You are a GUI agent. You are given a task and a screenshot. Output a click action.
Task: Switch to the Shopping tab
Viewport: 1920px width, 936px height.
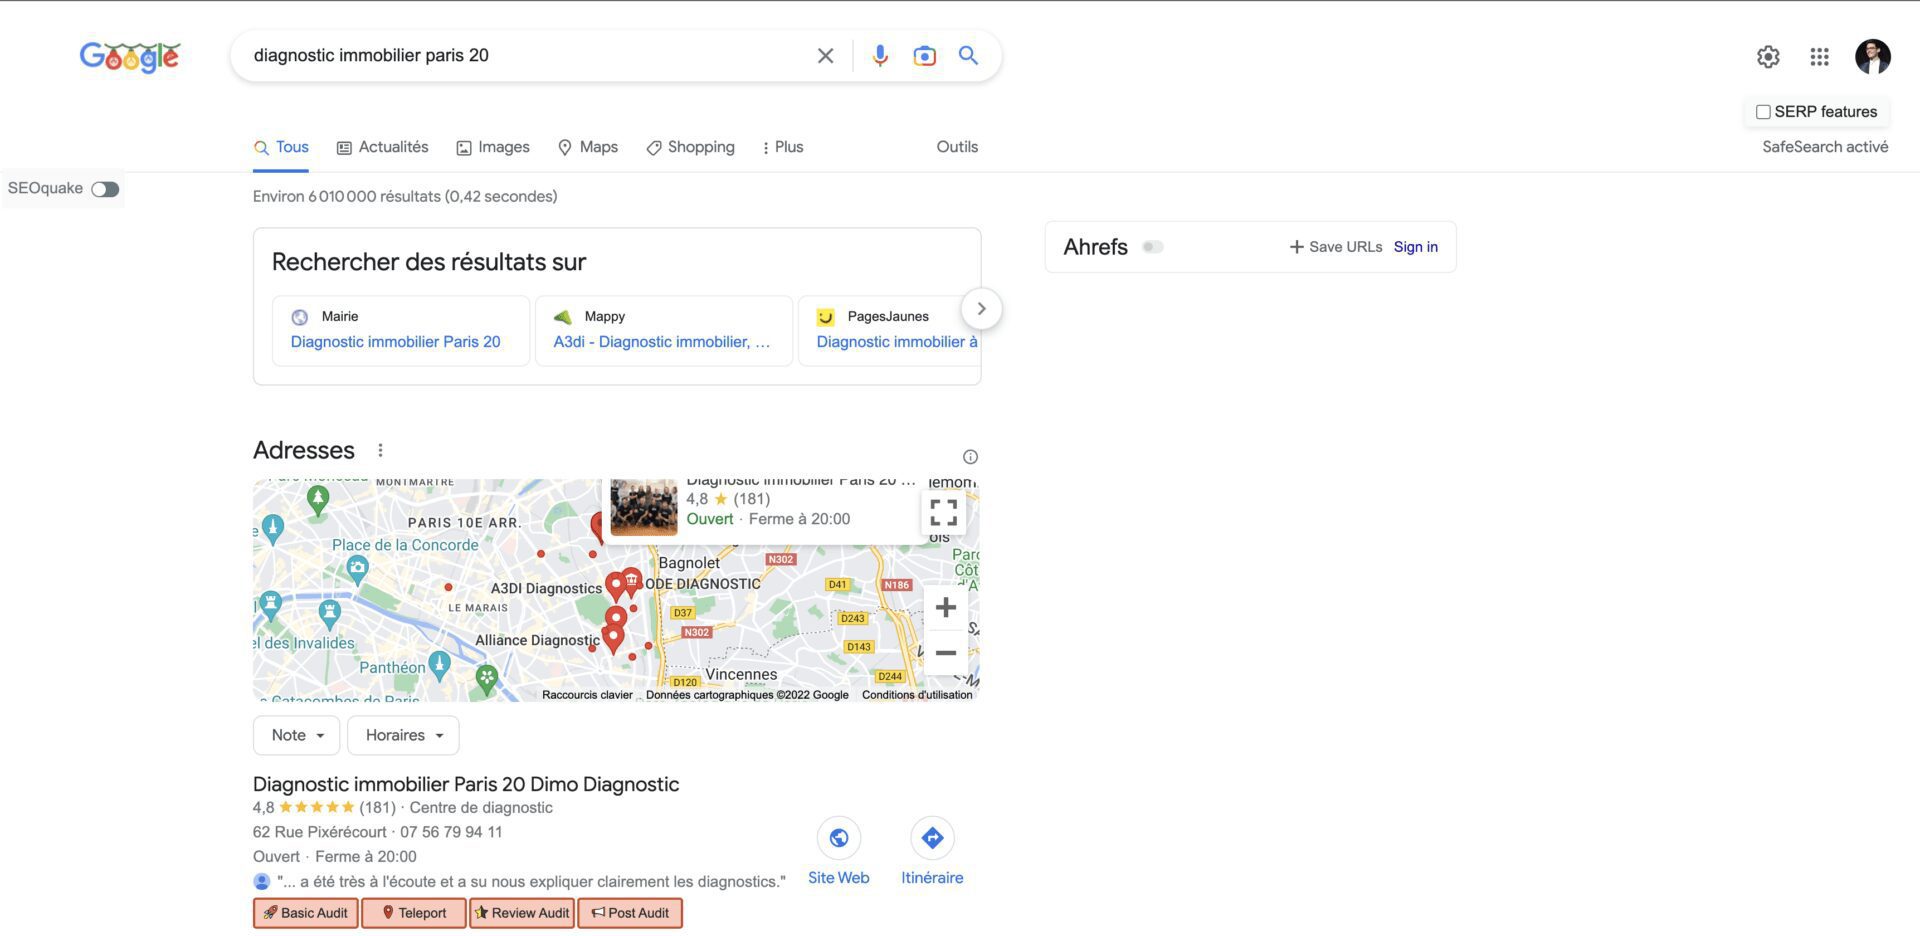click(690, 147)
